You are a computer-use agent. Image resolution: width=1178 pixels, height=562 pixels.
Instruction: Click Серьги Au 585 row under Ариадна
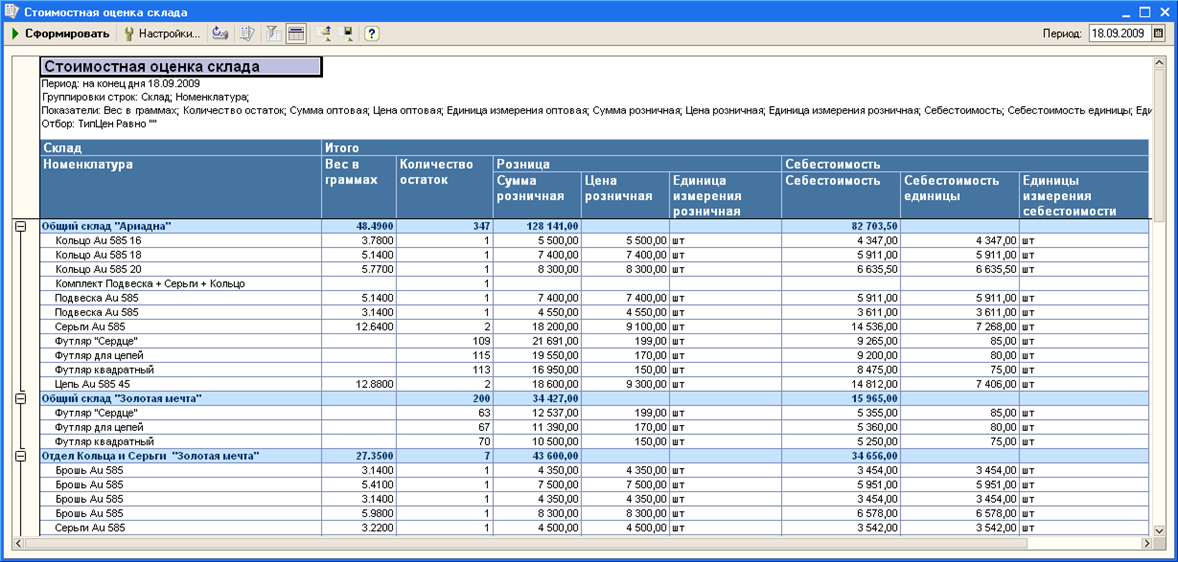(594, 327)
